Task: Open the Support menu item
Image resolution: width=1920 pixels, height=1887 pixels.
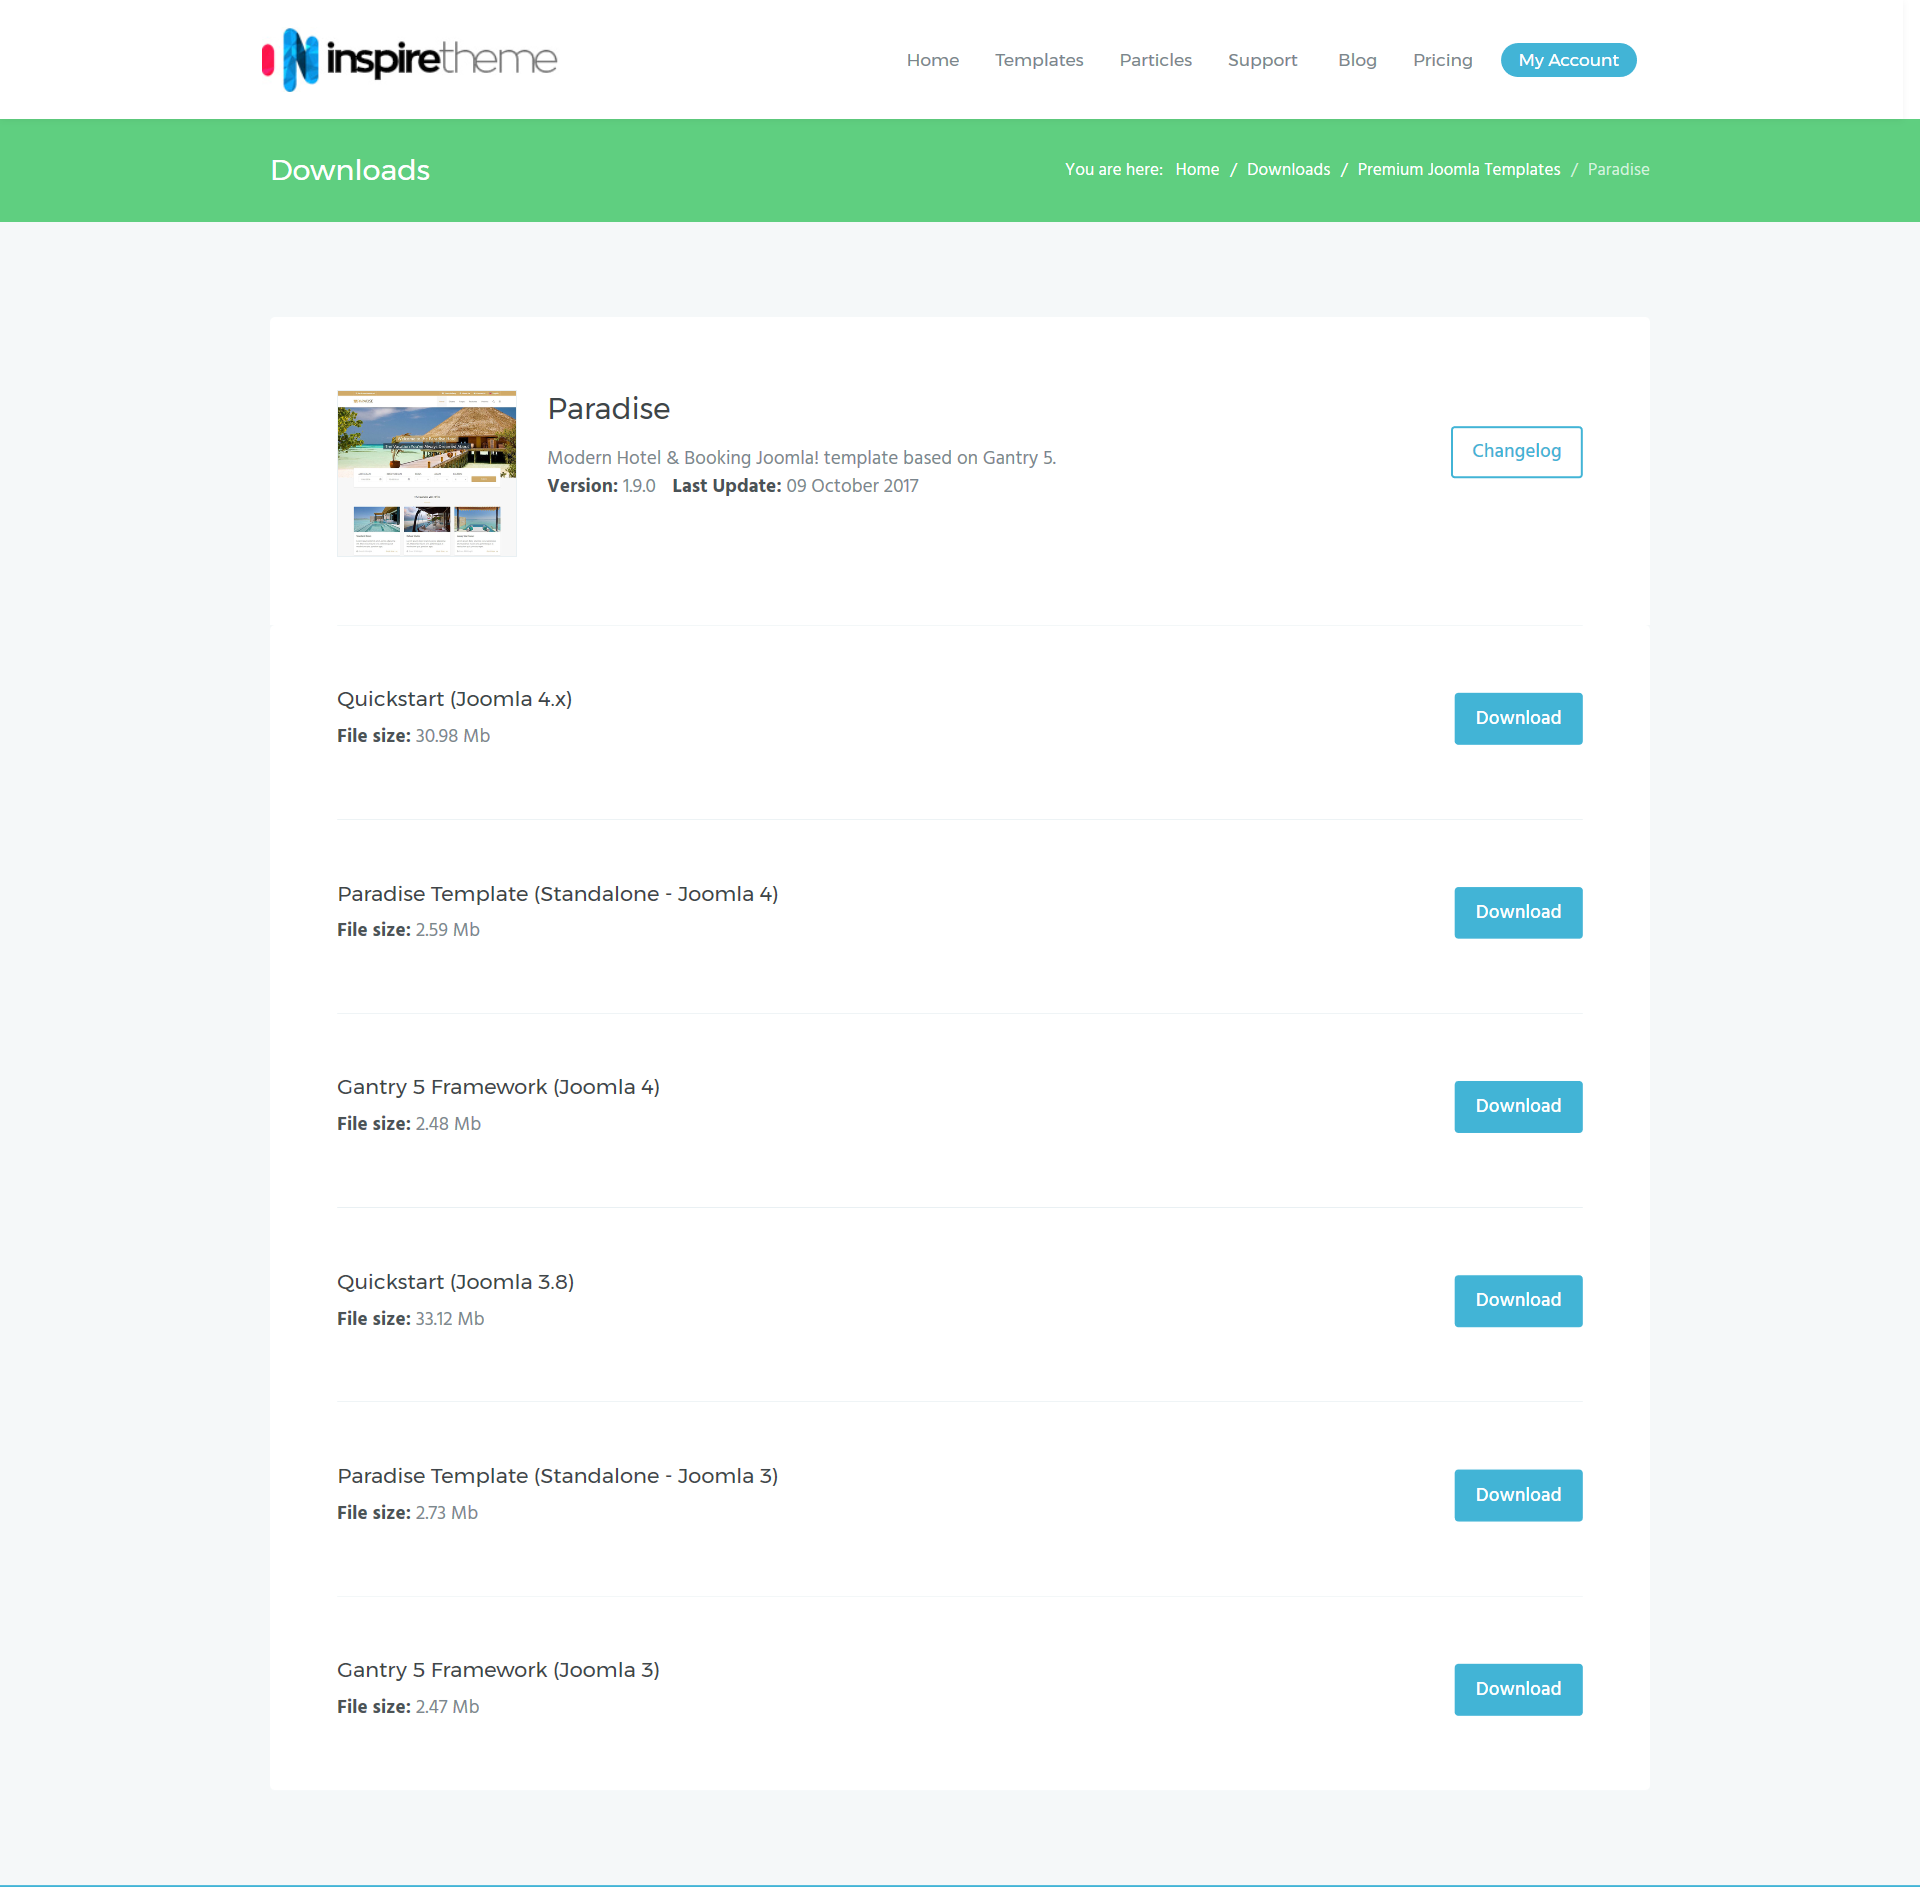Action: 1262,60
